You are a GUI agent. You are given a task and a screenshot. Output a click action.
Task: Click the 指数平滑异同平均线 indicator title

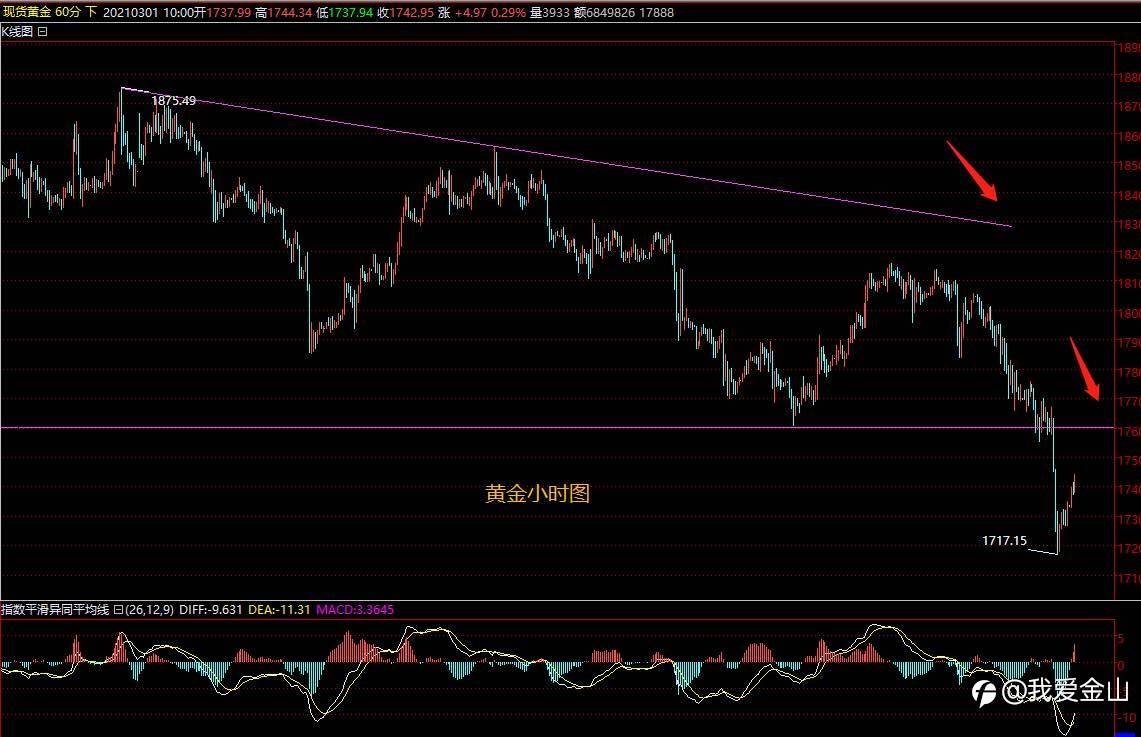[55, 610]
